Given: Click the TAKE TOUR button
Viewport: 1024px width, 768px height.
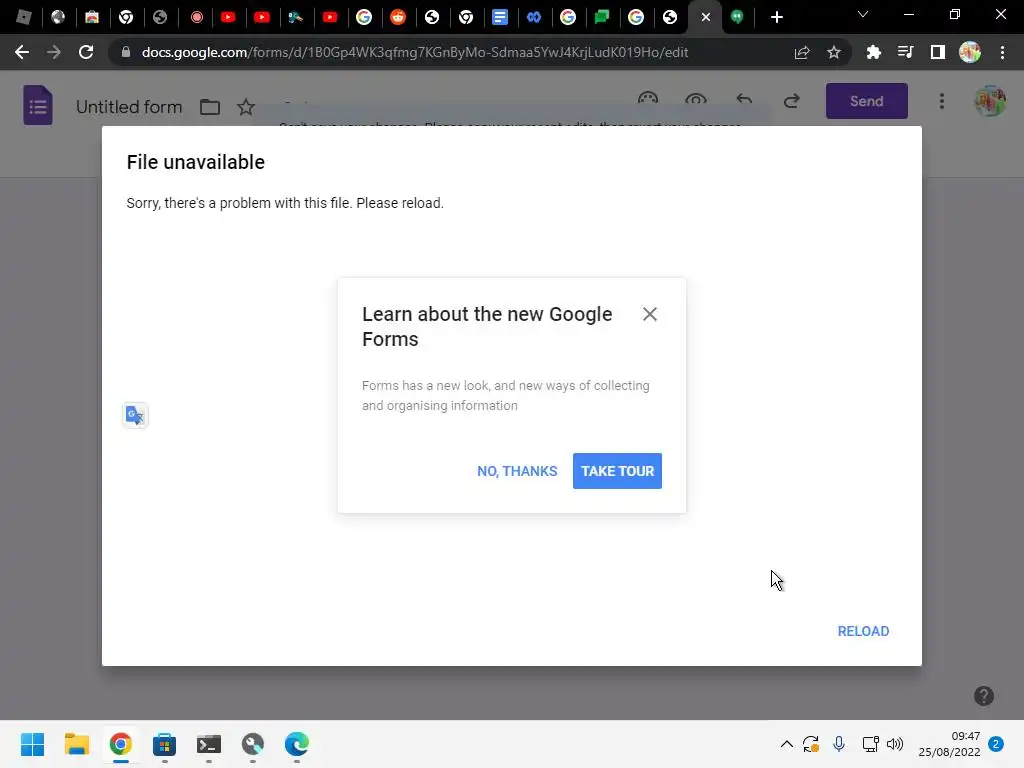Looking at the screenshot, I should tap(617, 471).
